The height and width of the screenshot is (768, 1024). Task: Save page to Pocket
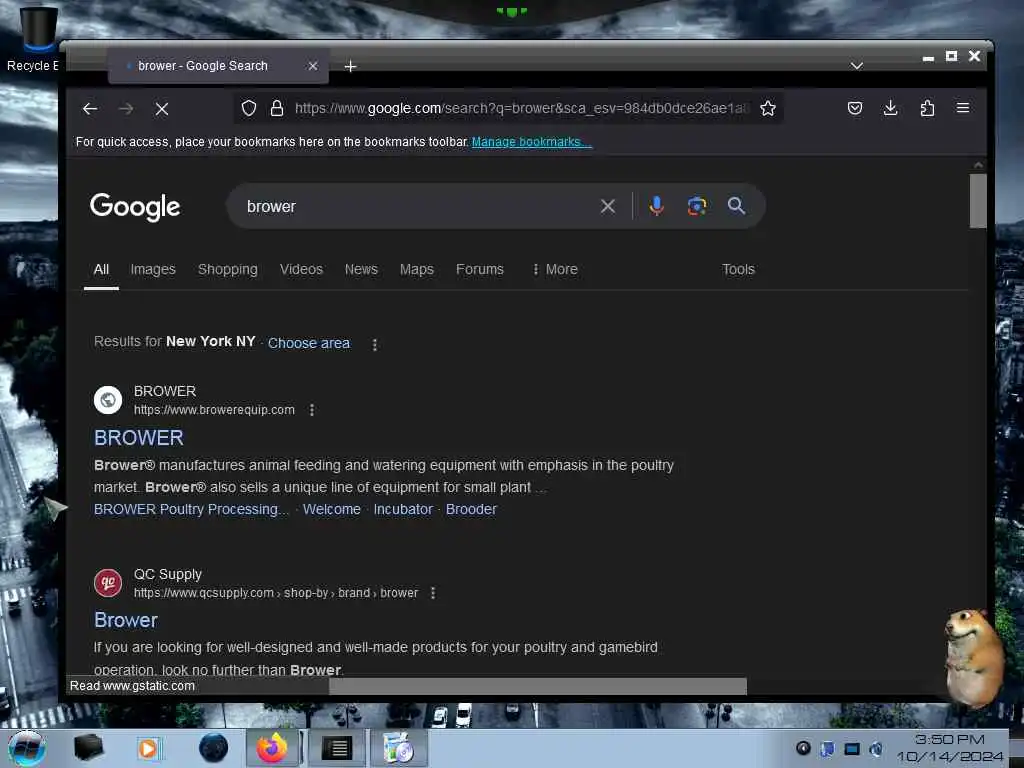click(x=854, y=108)
